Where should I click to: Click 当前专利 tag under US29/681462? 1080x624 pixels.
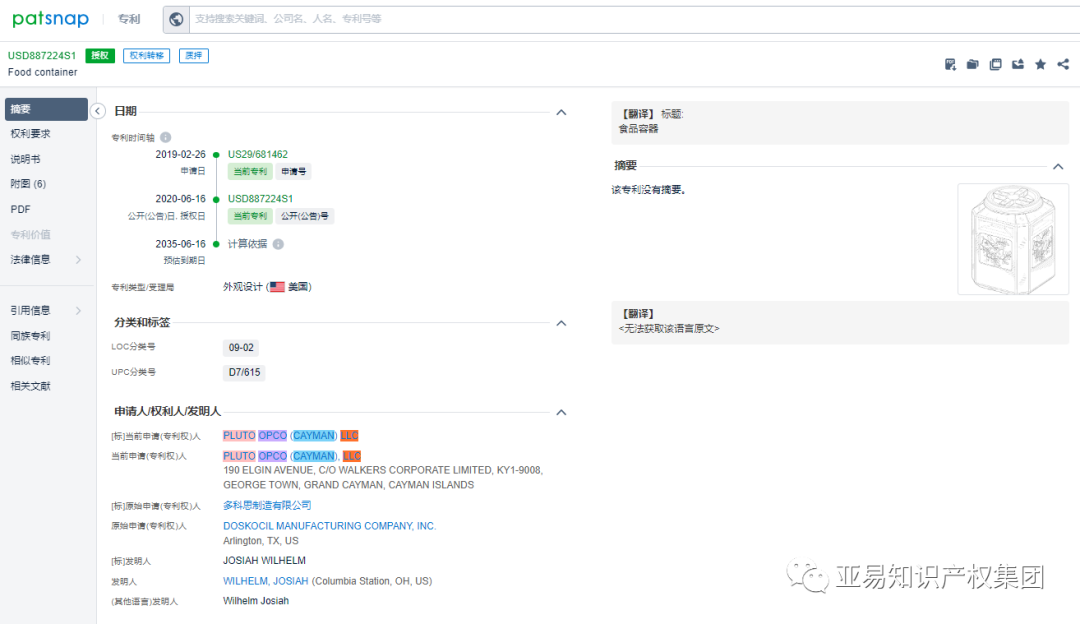point(250,171)
